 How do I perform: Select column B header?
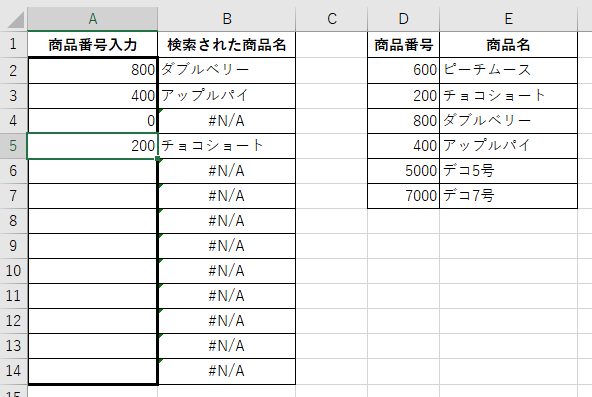click(x=227, y=18)
